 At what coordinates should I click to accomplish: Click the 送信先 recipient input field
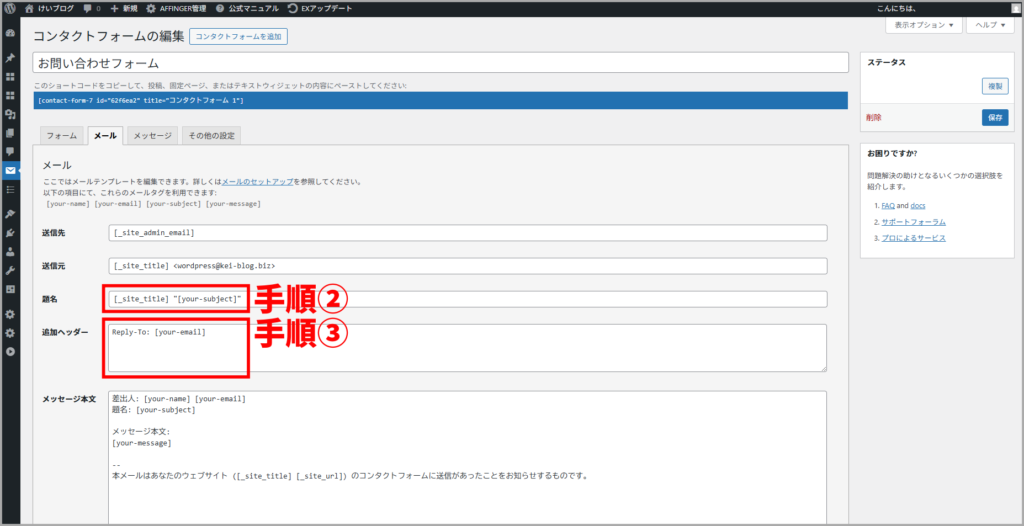tap(467, 233)
